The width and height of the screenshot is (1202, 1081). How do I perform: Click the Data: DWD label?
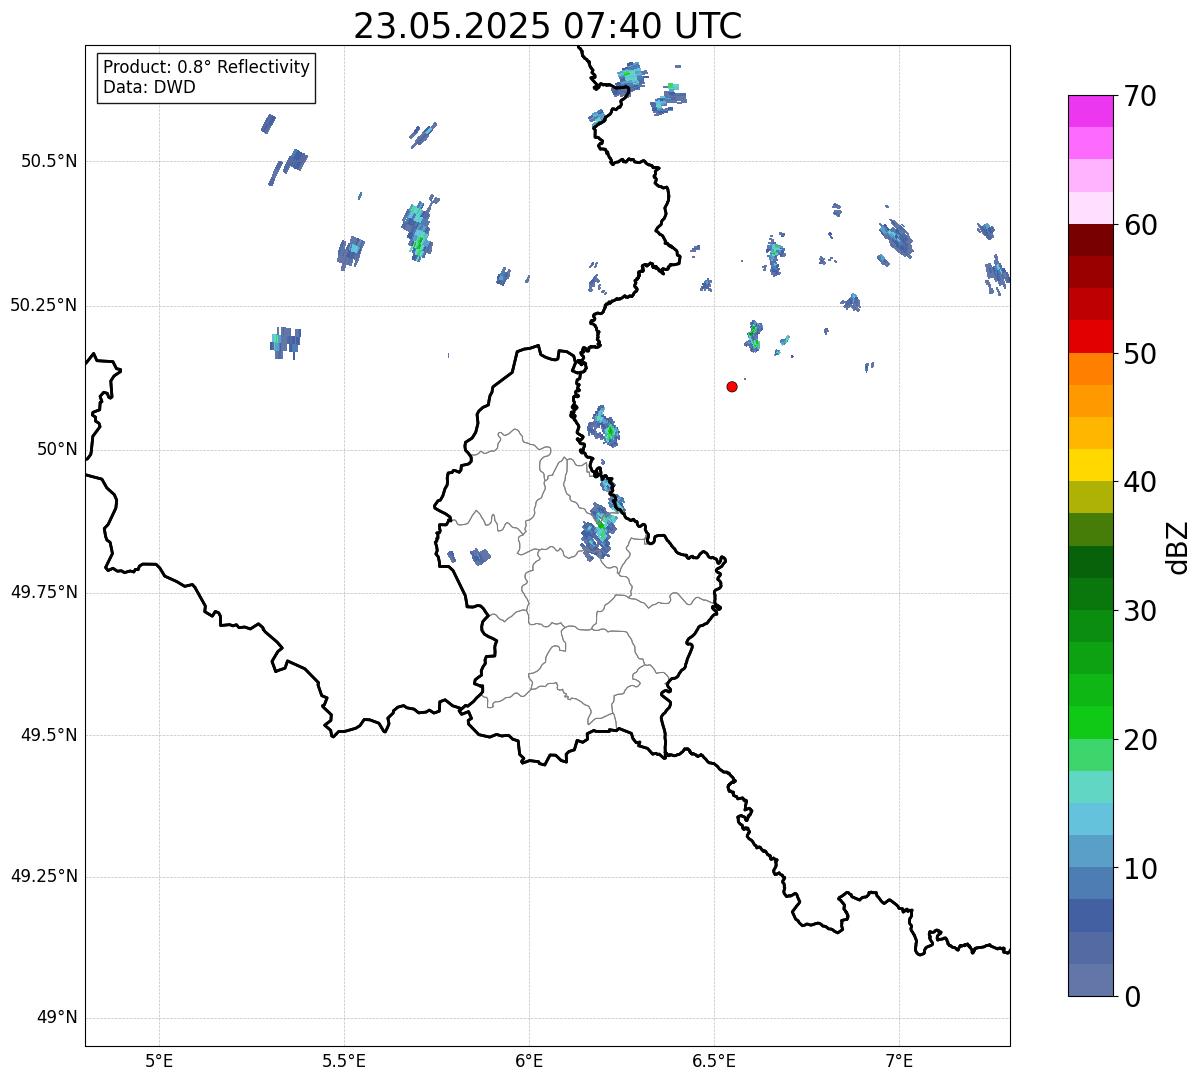click(149, 87)
